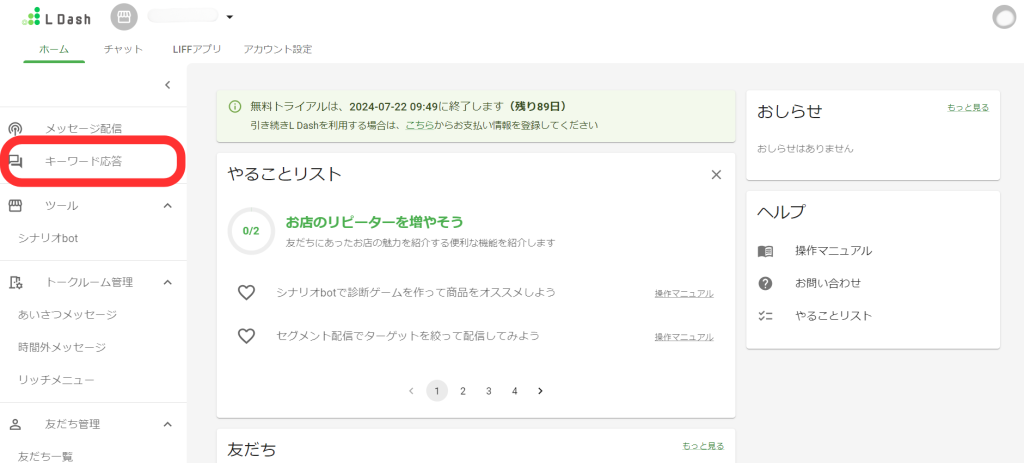
Task: Collapse the ツール section
Action: click(167, 205)
